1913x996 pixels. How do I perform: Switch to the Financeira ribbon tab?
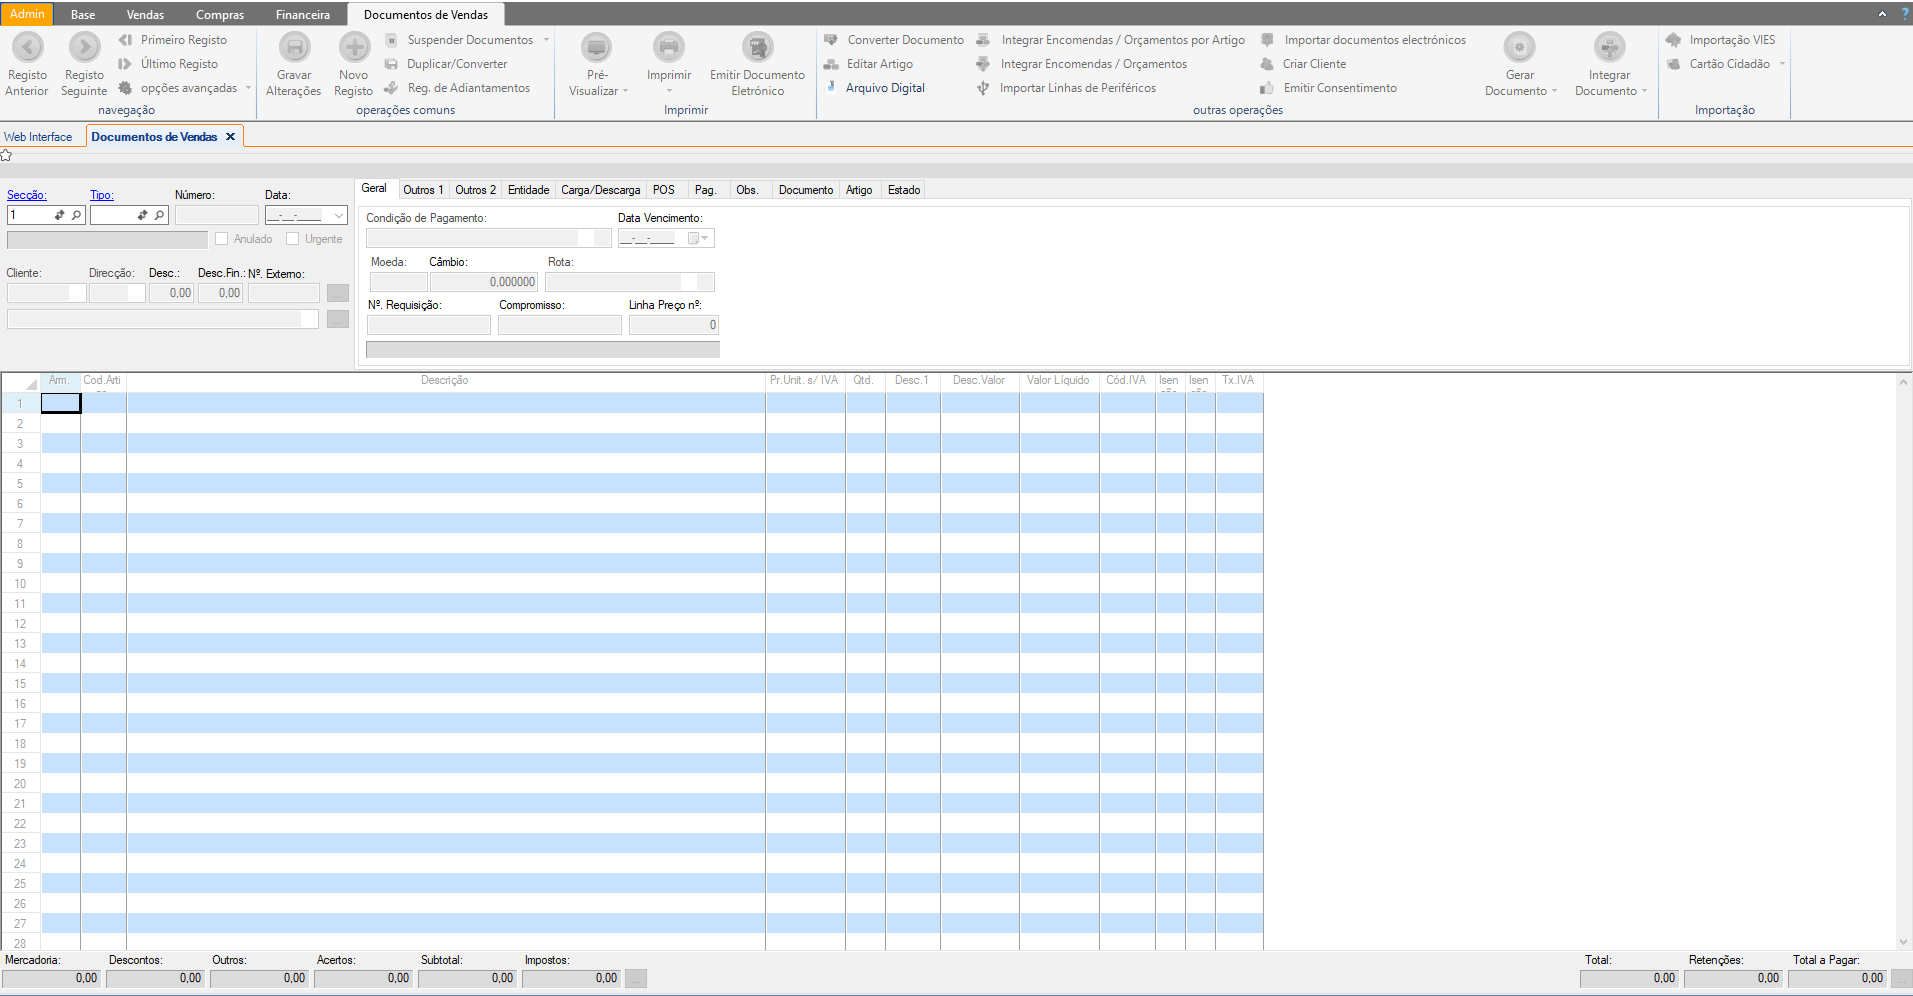point(302,15)
